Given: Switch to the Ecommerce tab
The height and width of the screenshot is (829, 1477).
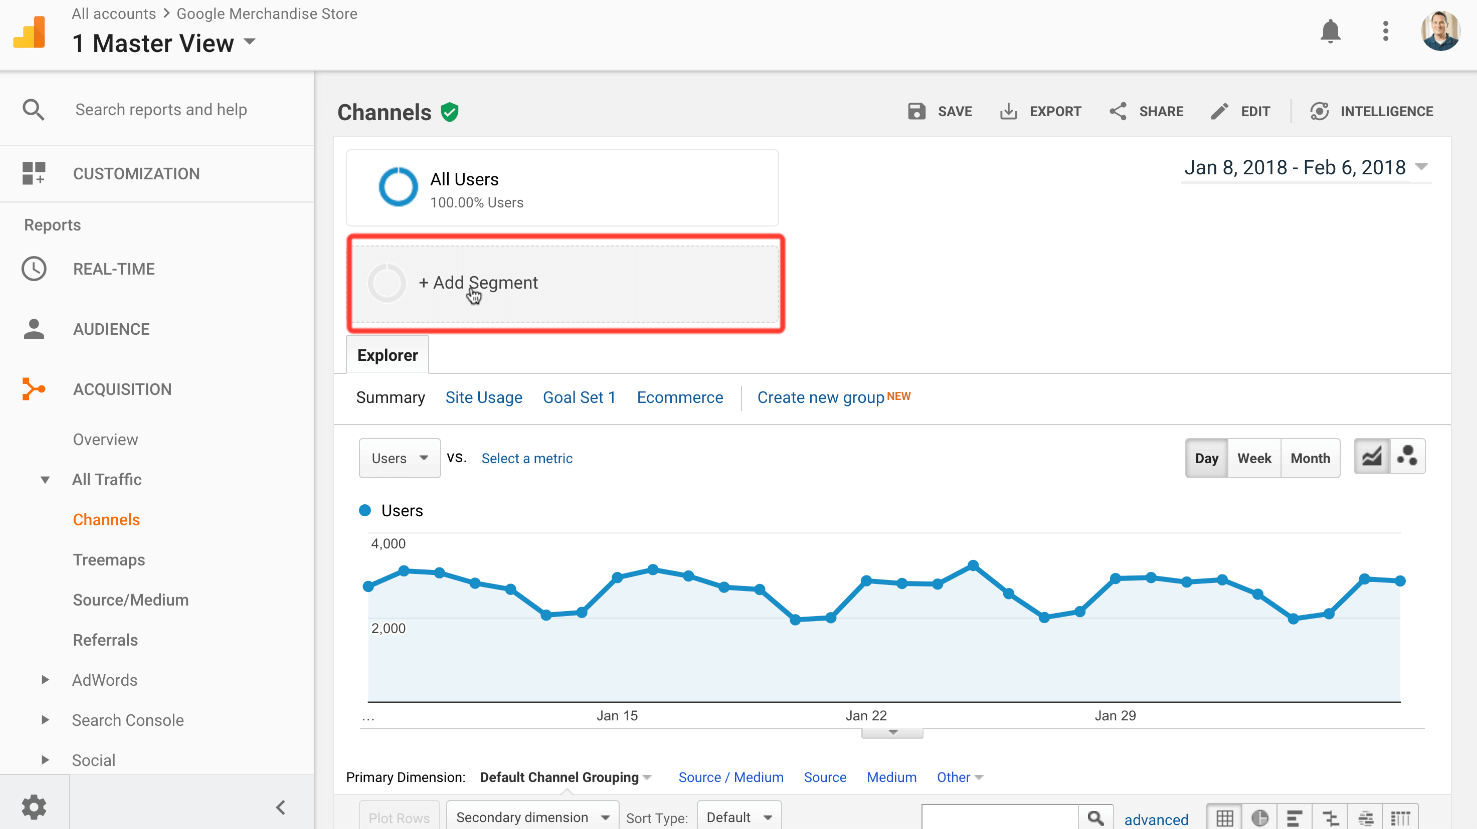Looking at the screenshot, I should click(x=680, y=397).
